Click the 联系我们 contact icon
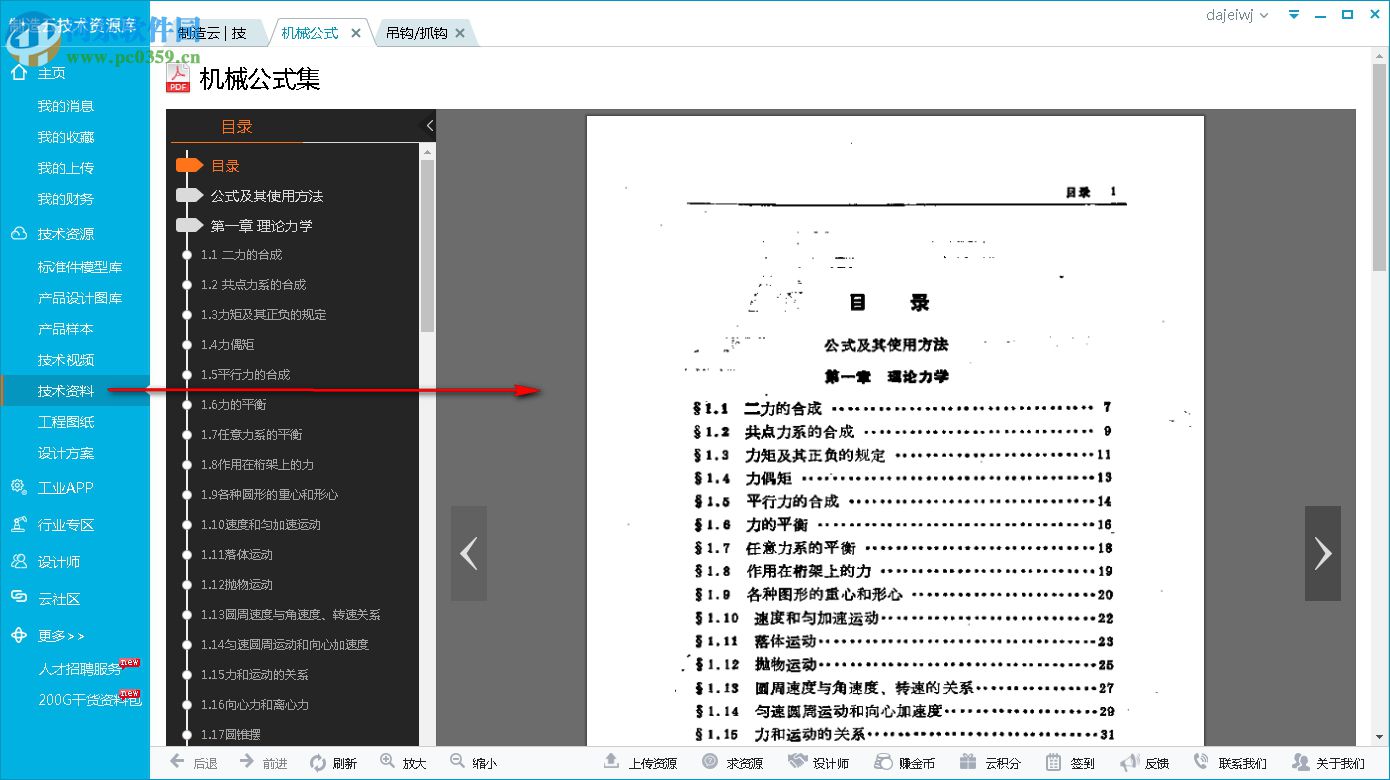 pos(1229,761)
